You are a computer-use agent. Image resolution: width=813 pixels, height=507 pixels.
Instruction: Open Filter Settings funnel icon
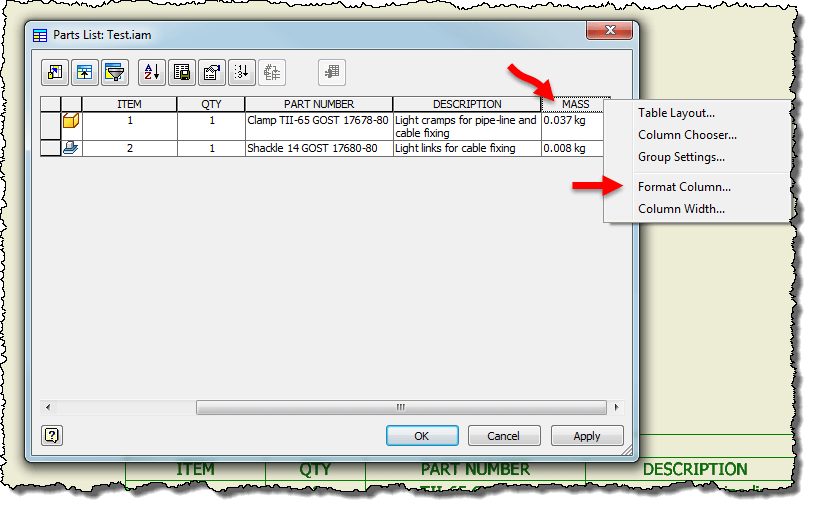[116, 72]
